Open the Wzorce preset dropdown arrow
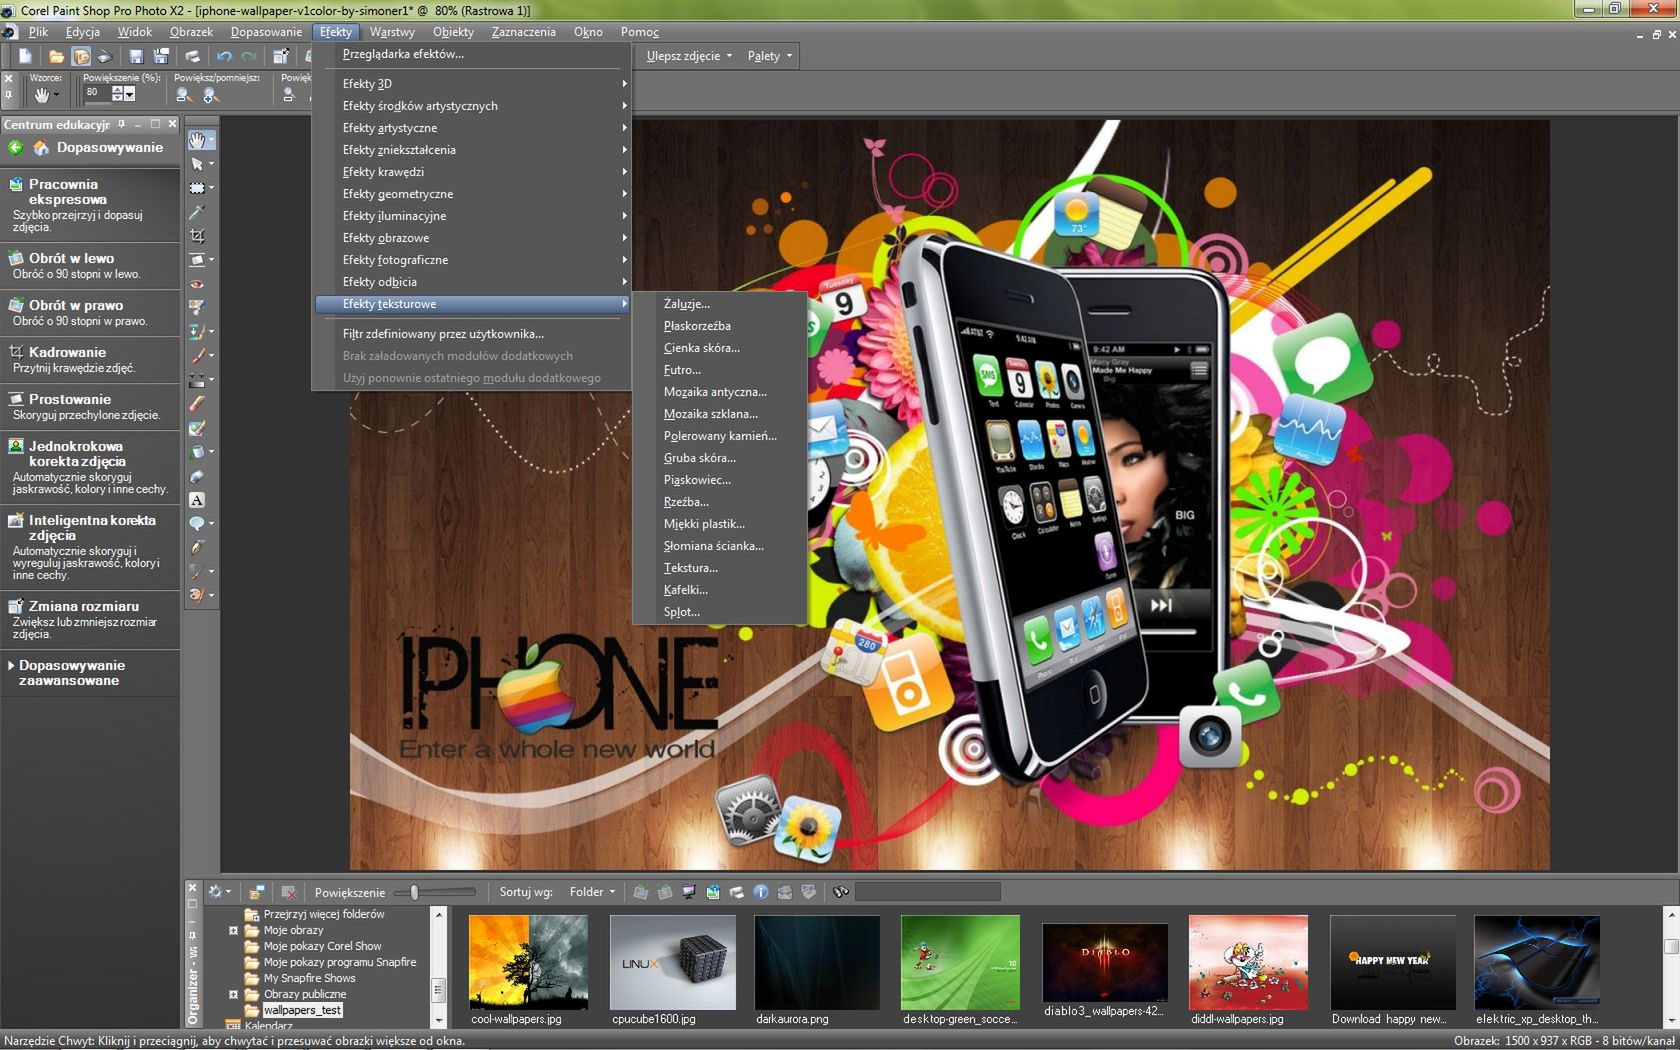 56,95
